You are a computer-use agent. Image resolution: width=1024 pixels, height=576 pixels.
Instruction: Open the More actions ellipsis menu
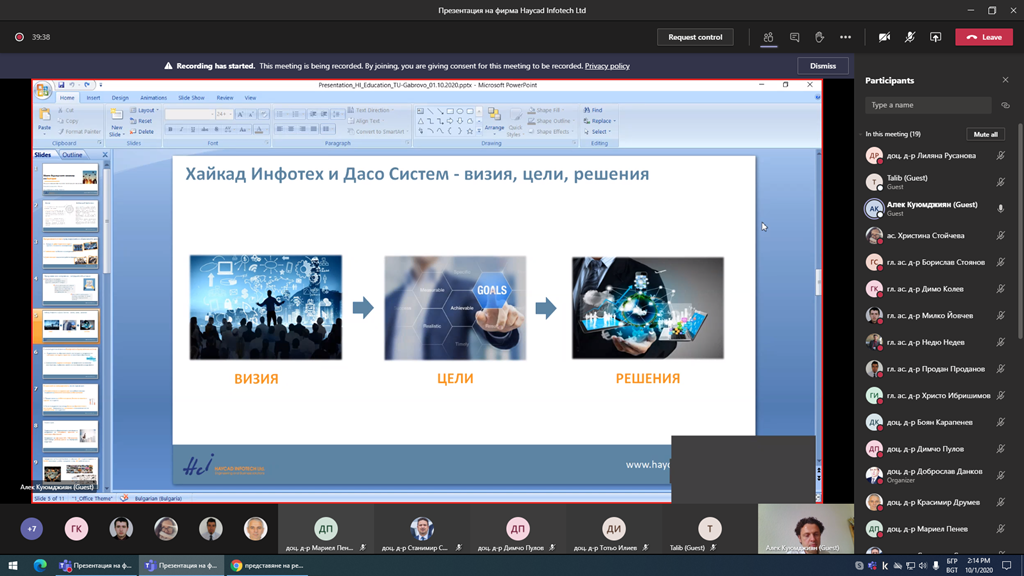point(845,37)
